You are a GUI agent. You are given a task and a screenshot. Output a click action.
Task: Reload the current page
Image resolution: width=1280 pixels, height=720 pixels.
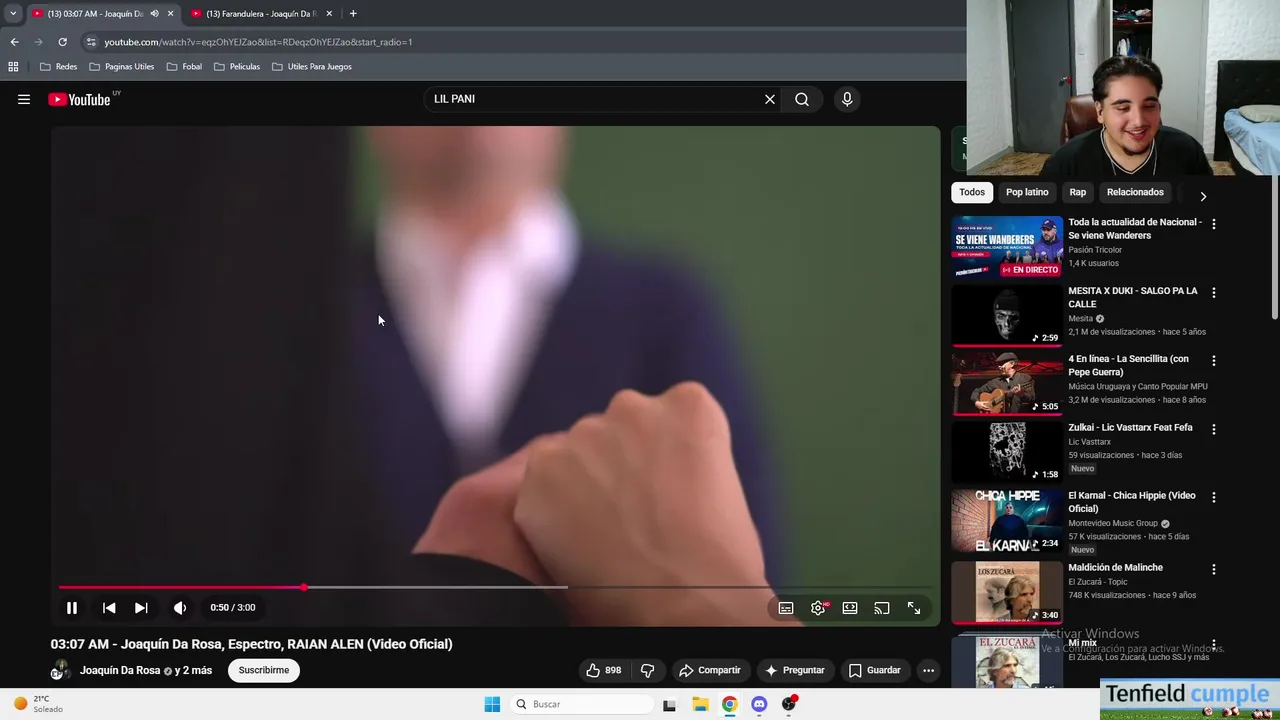click(x=62, y=42)
